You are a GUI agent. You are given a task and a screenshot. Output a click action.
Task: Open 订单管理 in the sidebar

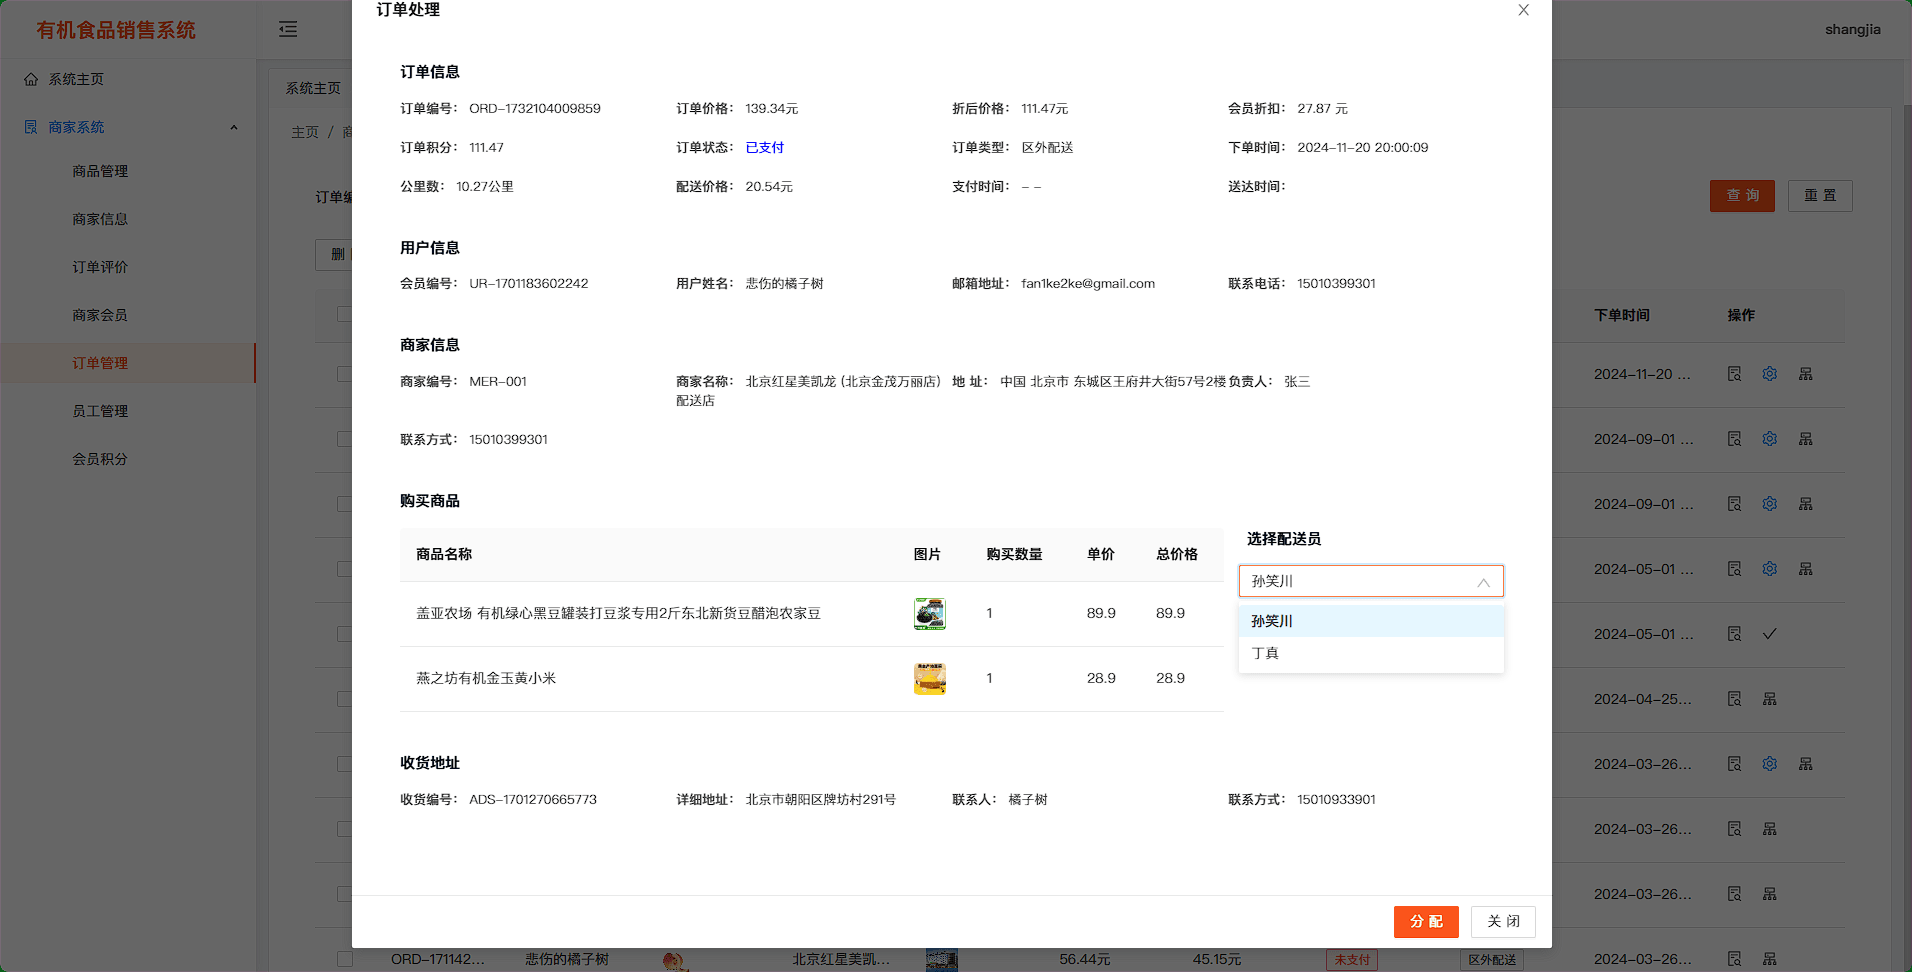tap(128, 363)
